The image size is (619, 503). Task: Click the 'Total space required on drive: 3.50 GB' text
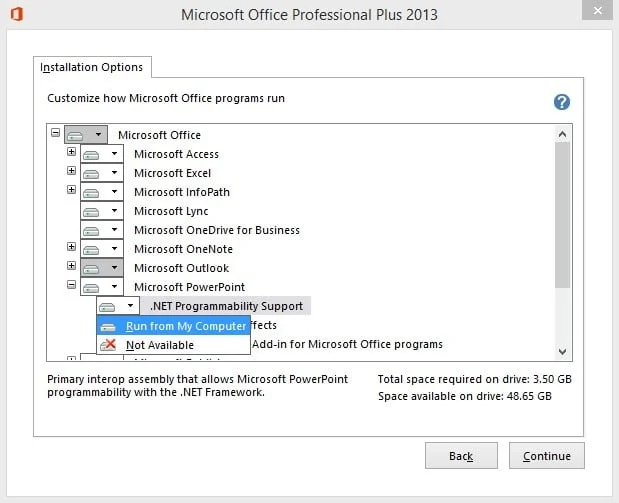(475, 379)
